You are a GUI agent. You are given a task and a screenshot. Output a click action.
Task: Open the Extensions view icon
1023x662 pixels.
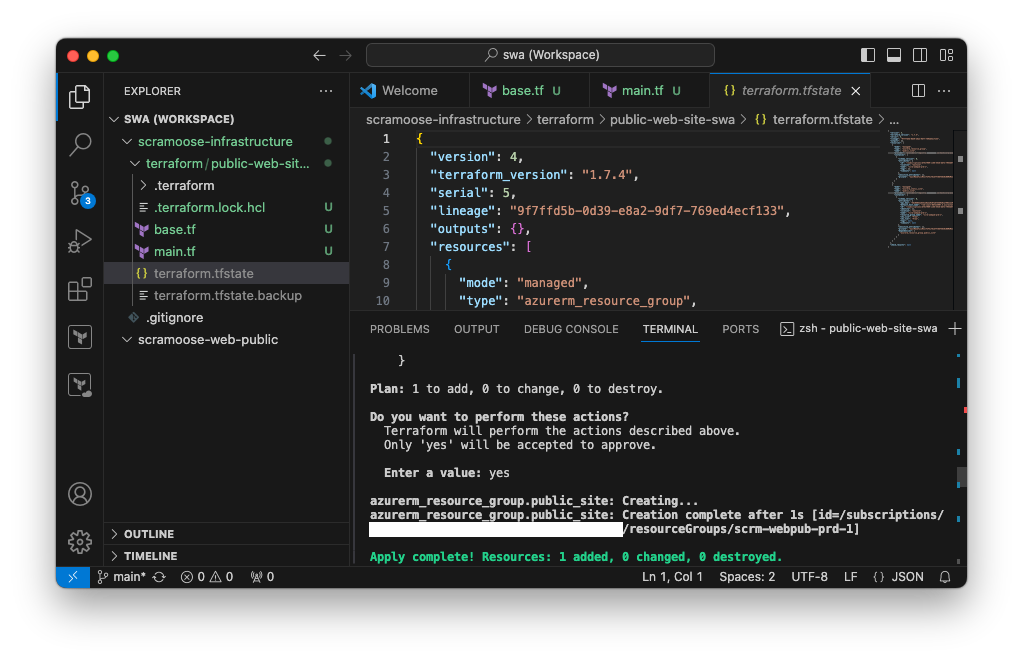pyautogui.click(x=80, y=289)
